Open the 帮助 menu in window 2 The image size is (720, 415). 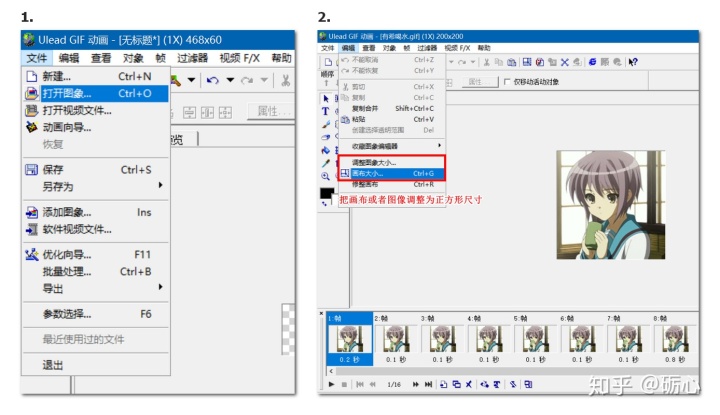click(484, 48)
